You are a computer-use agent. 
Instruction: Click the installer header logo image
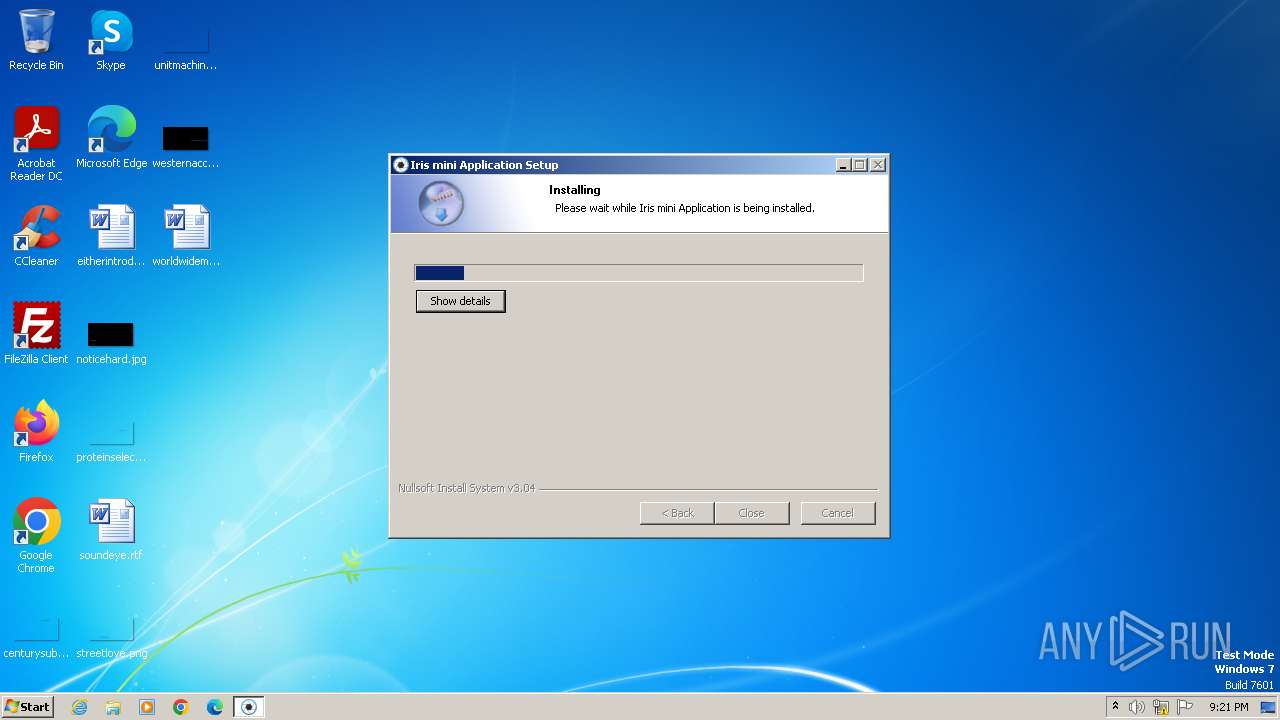point(441,204)
